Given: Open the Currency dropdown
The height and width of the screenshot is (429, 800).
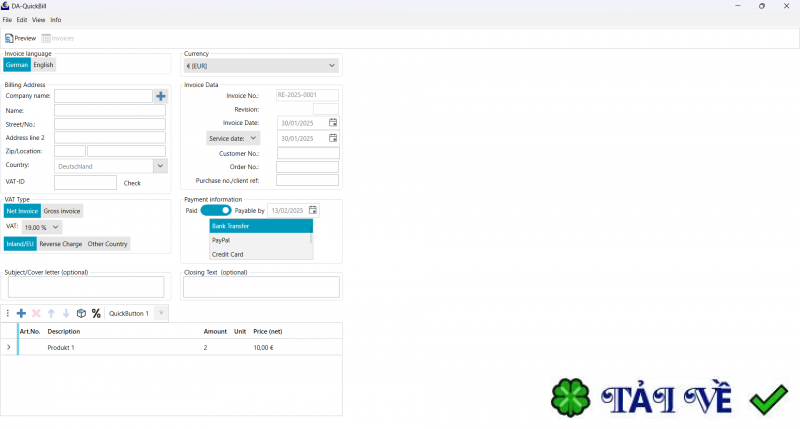Looking at the screenshot, I should coord(261,66).
